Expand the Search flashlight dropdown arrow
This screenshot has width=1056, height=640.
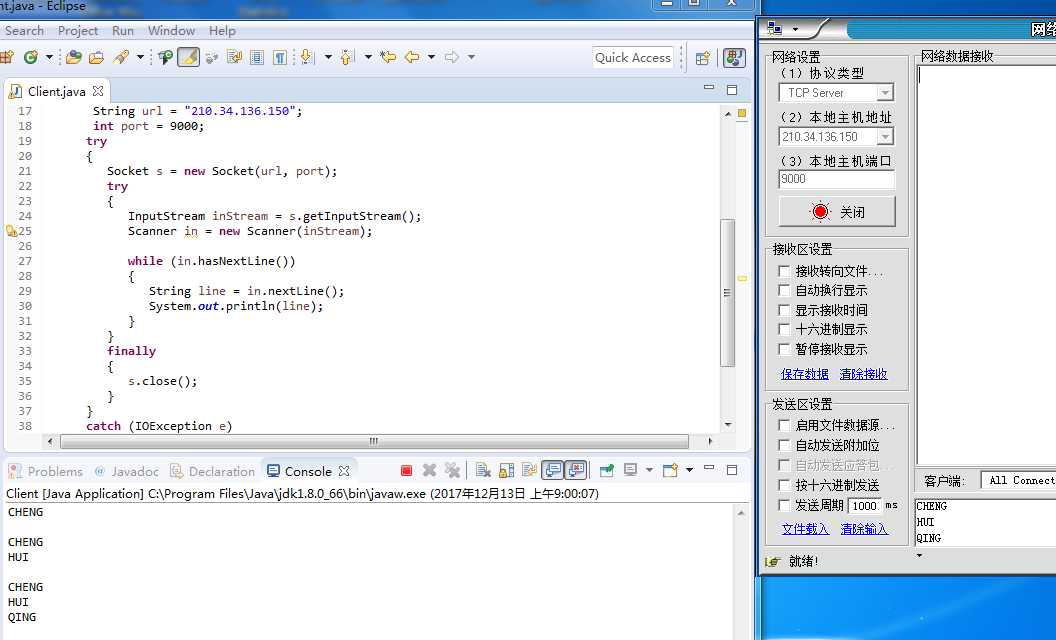140,57
